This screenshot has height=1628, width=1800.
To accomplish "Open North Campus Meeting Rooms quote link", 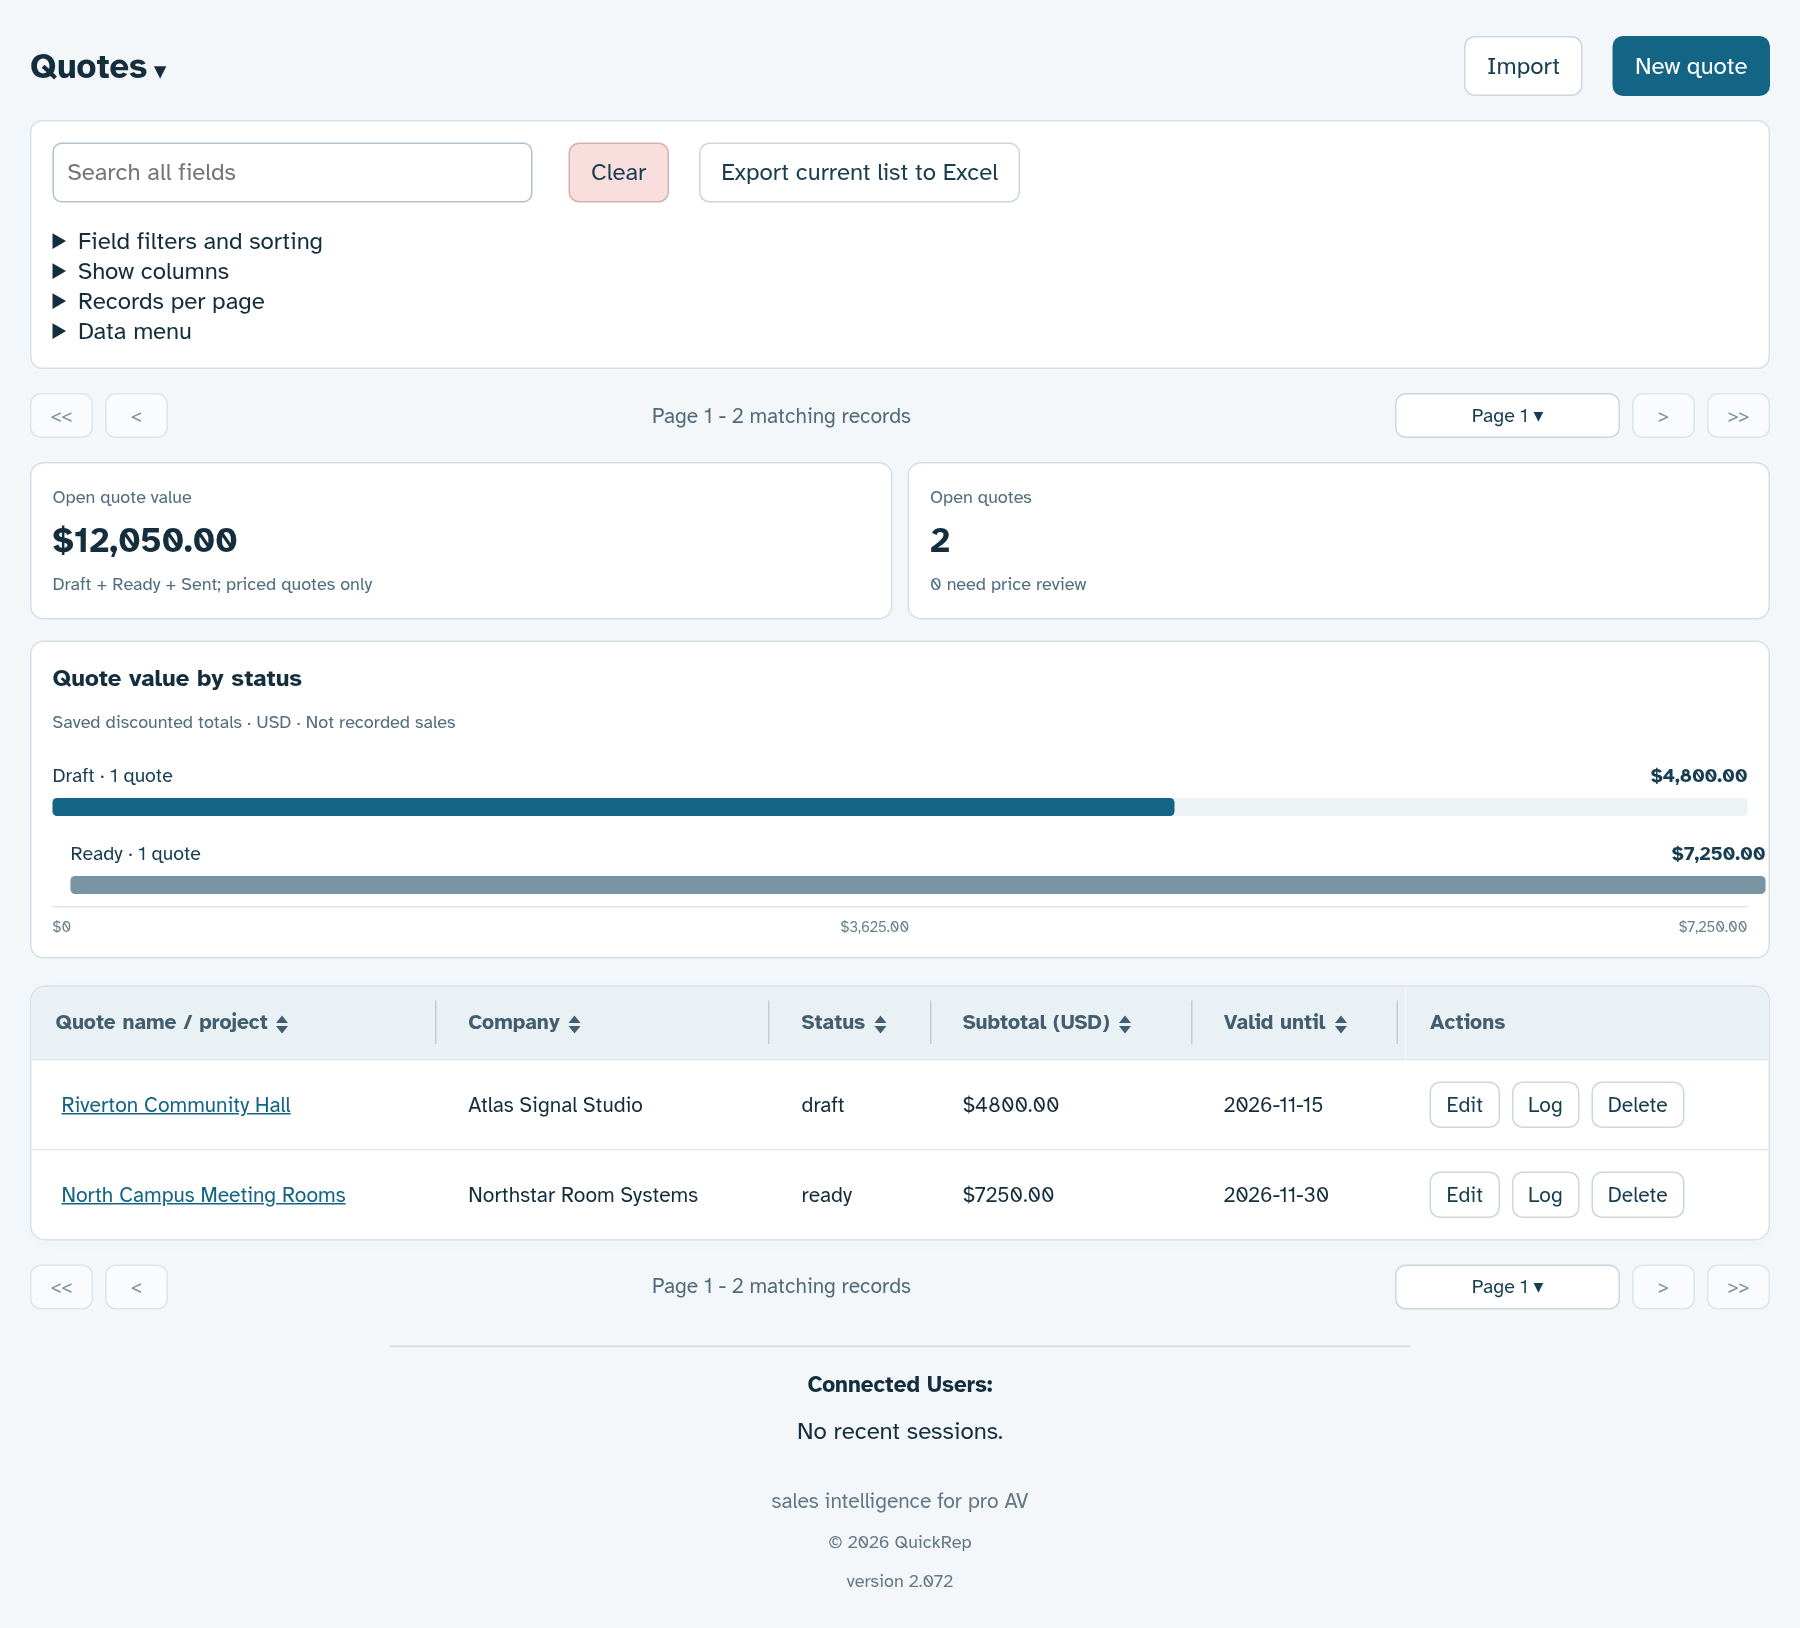I will [203, 1195].
